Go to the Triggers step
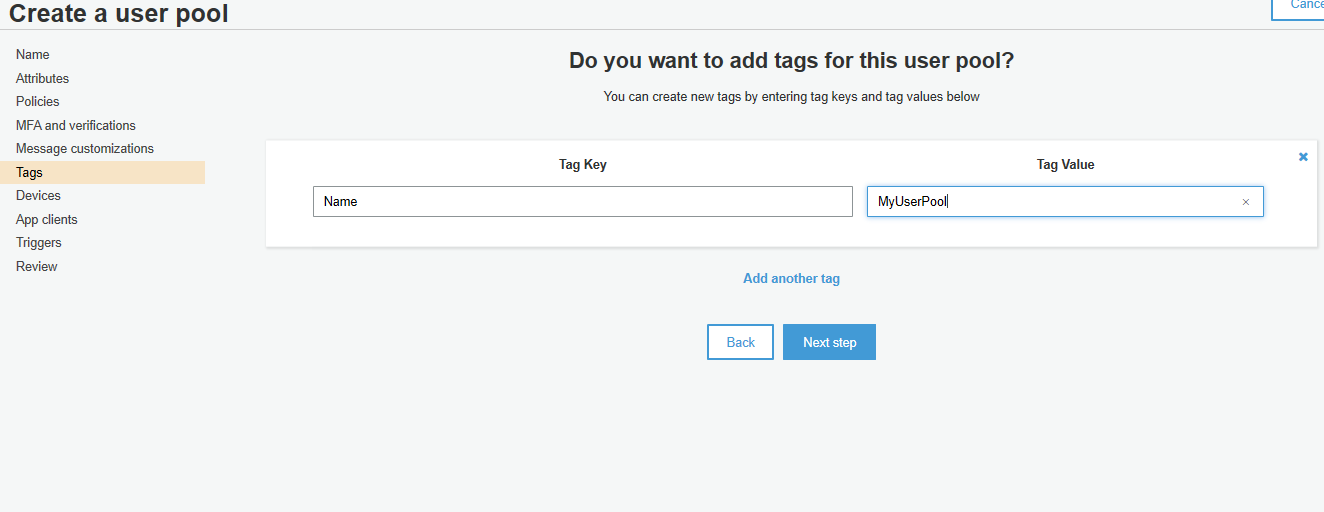1324x512 pixels. coord(39,243)
